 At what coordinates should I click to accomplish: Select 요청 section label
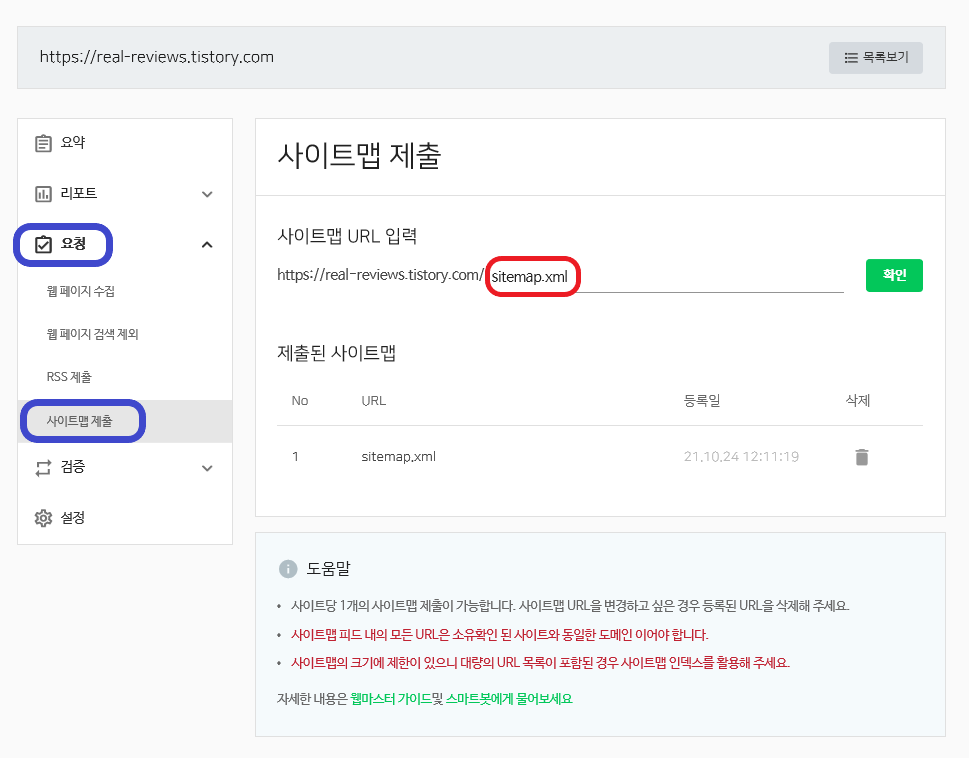tap(73, 244)
